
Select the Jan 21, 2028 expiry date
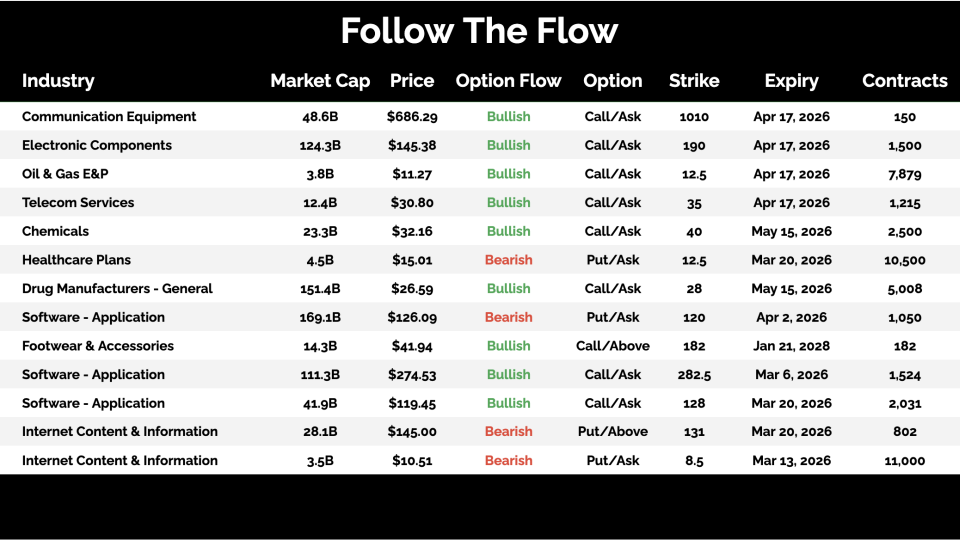pos(792,346)
